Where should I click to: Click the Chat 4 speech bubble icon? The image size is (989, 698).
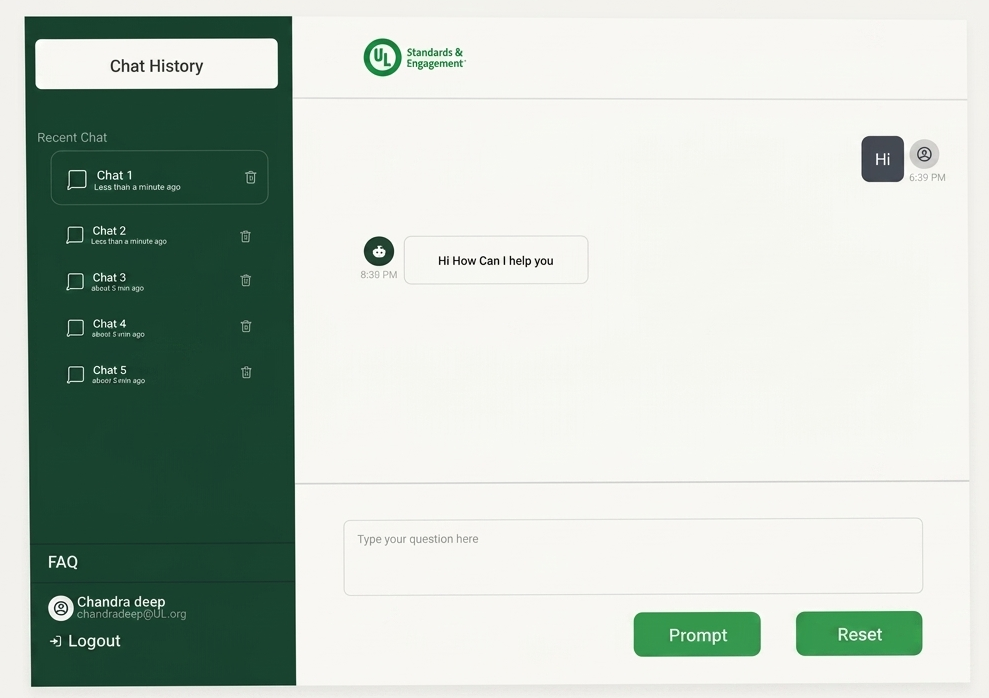coord(75,328)
